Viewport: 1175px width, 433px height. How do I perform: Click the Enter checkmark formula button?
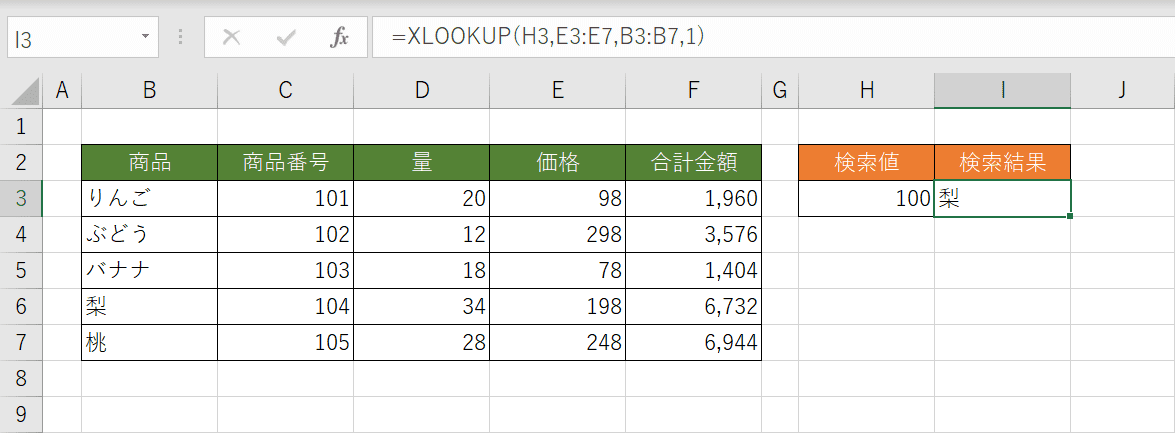pos(286,38)
